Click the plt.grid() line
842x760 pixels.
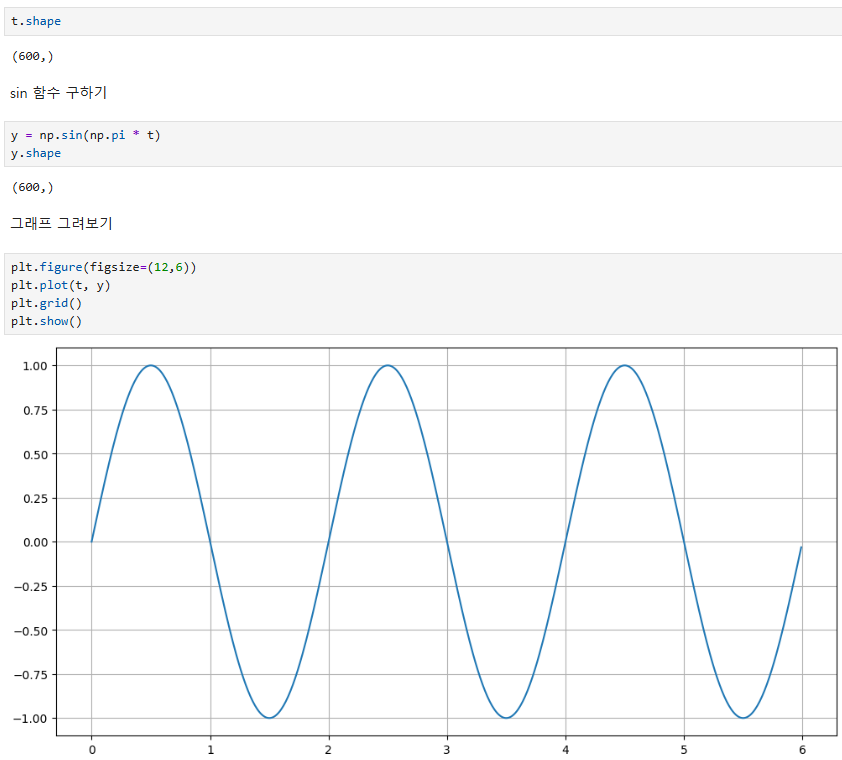[46, 303]
